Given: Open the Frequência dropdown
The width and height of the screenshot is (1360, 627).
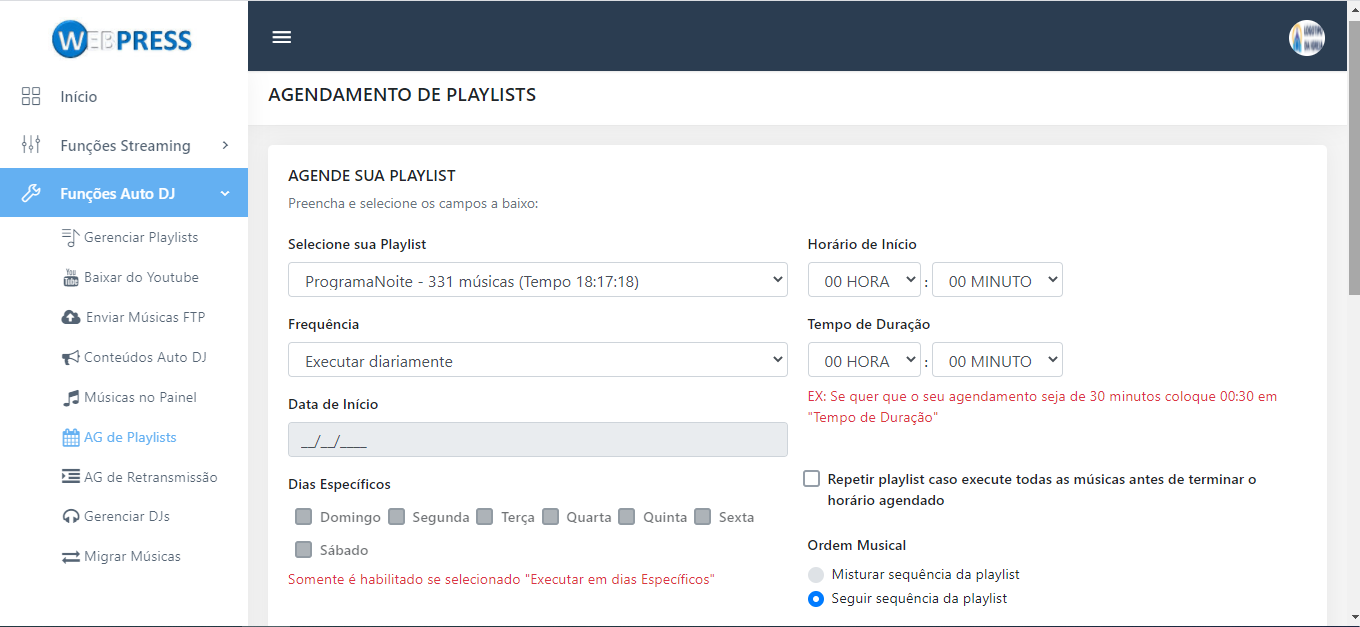Looking at the screenshot, I should (537, 361).
